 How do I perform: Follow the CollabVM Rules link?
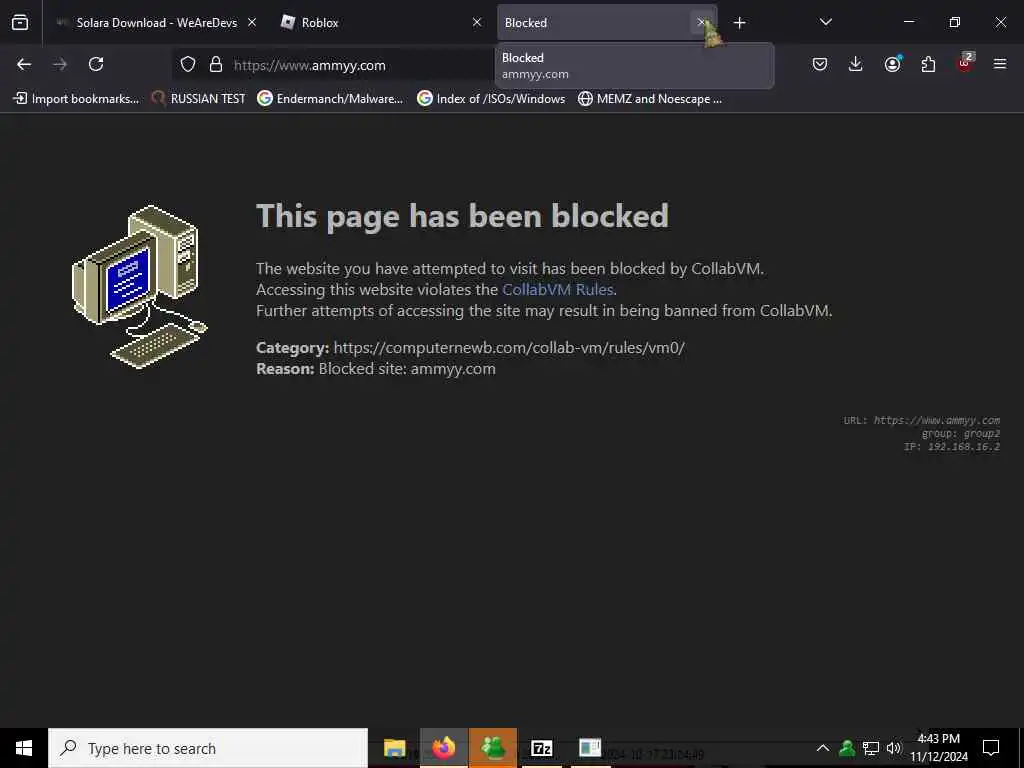tap(558, 289)
